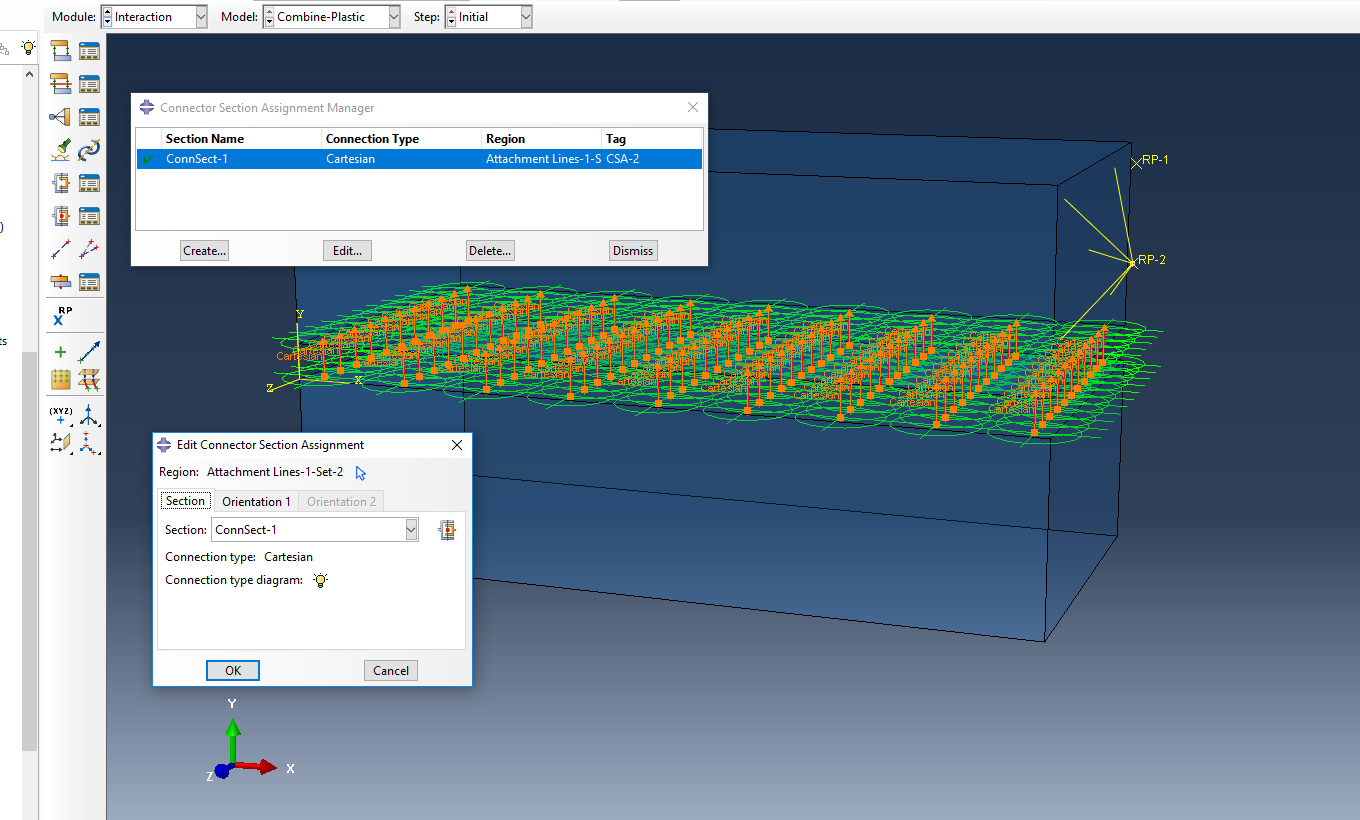Open the Interaction Manager beside Create Interaction
1360x820 pixels.
[x=90, y=50]
